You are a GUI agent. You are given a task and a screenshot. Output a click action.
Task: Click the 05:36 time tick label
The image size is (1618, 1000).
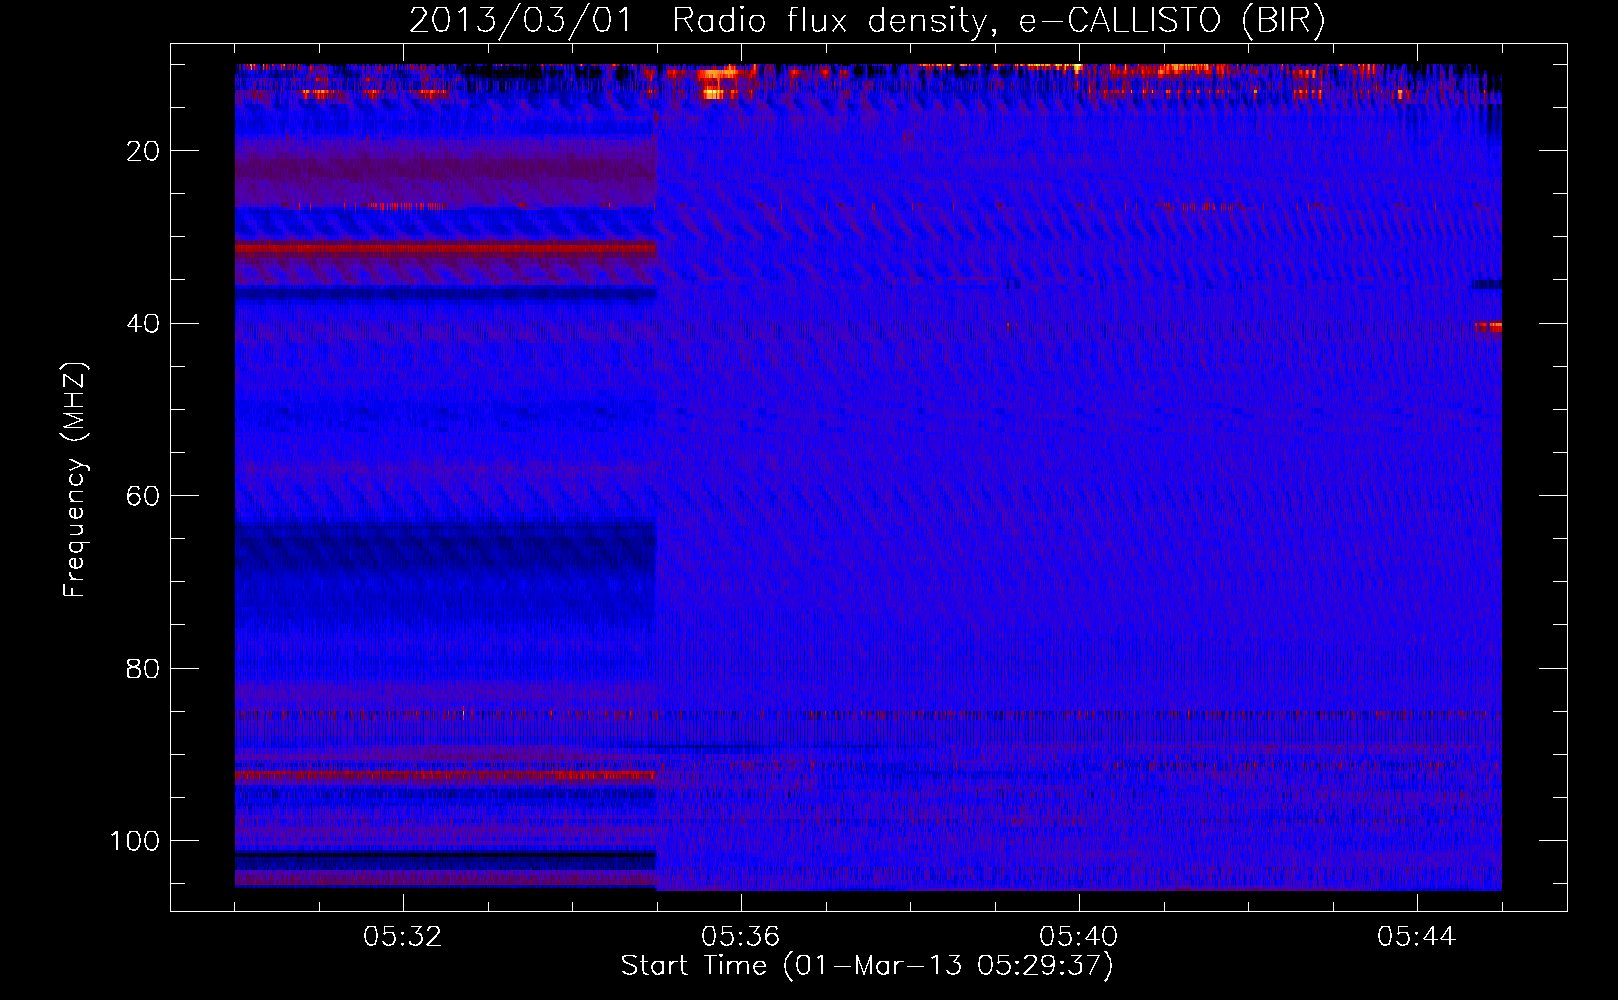coord(740,937)
